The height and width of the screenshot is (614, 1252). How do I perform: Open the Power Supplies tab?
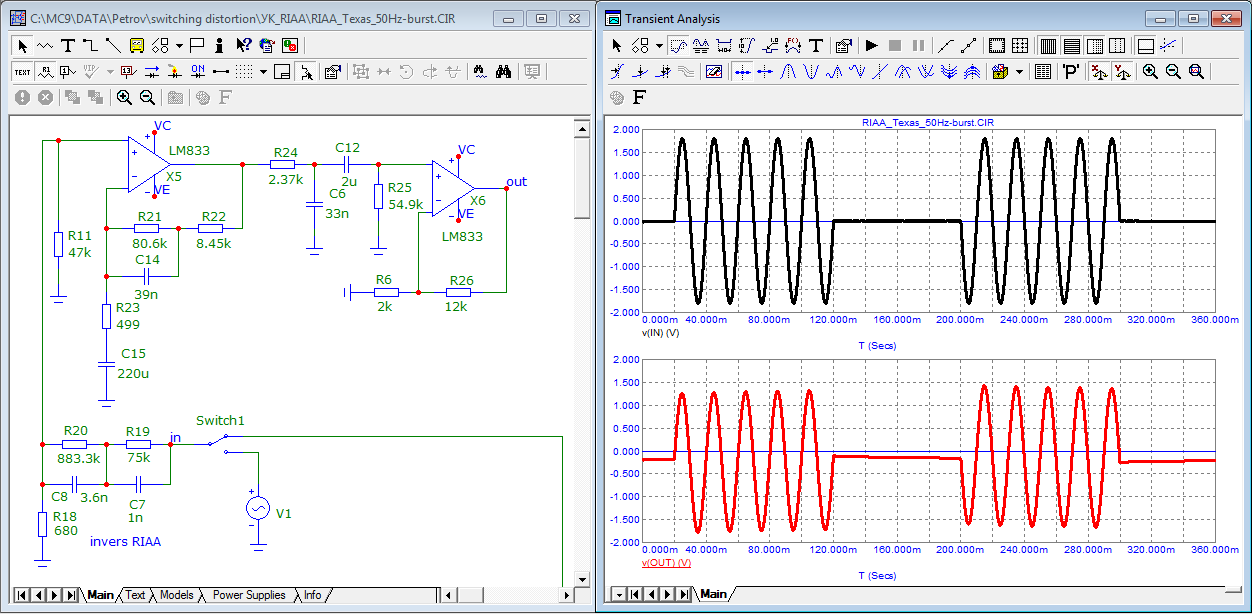point(248,595)
